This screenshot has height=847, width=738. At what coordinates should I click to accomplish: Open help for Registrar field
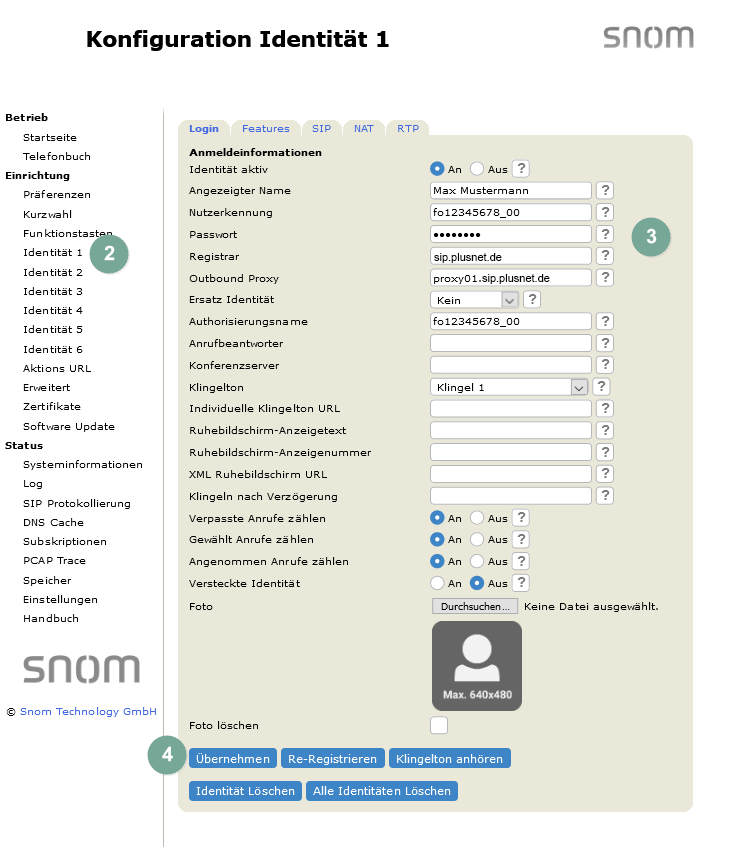(x=605, y=256)
